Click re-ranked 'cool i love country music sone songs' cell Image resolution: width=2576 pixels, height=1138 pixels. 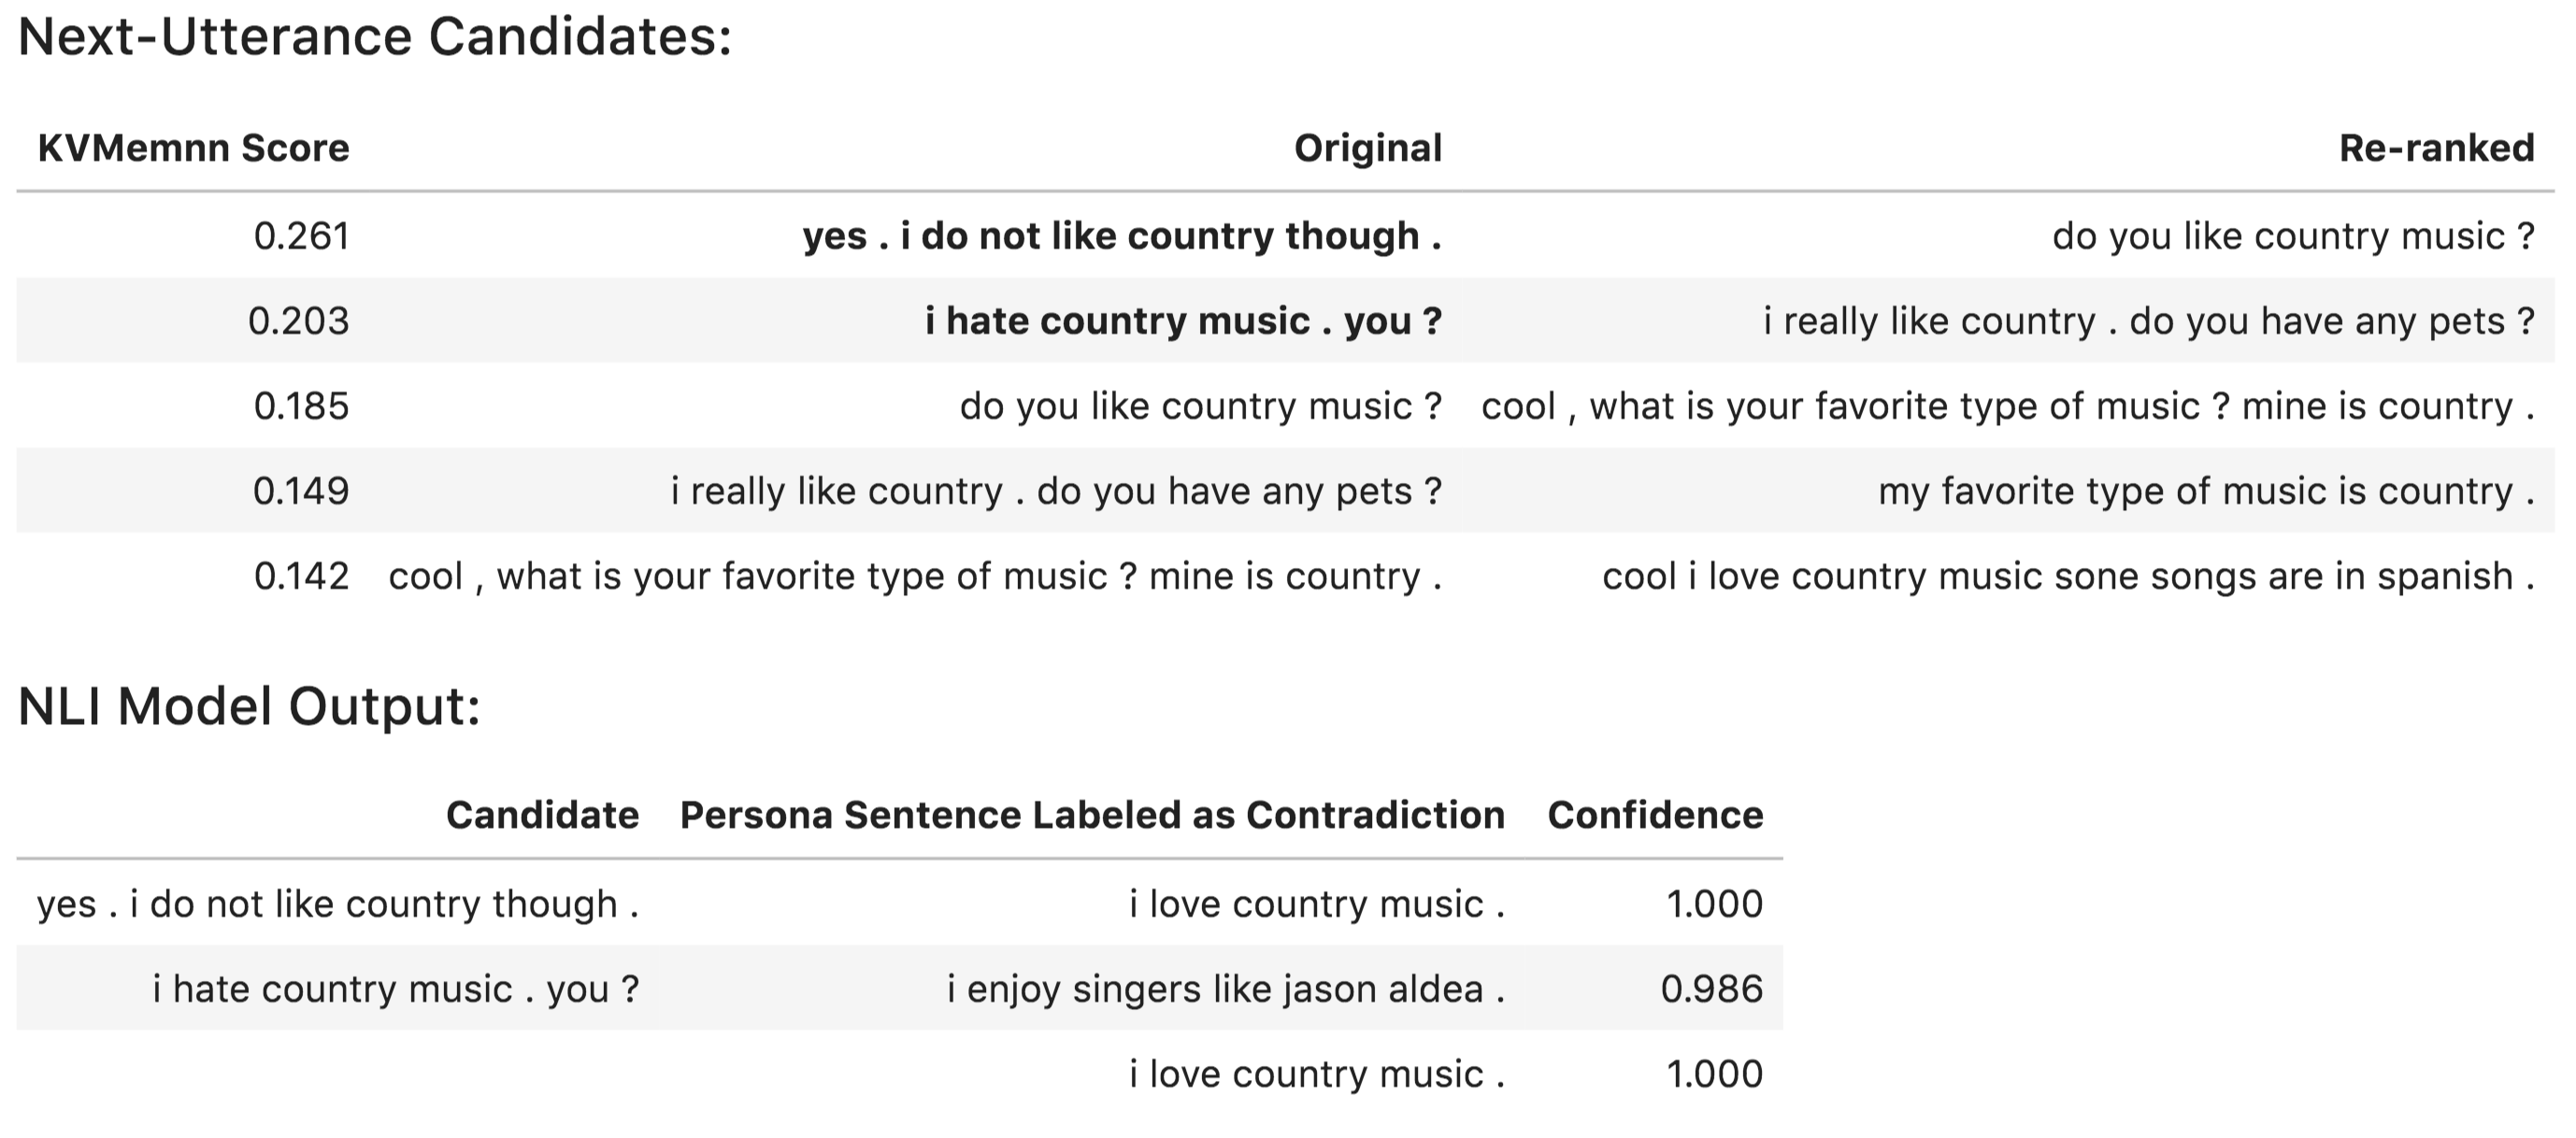(2068, 576)
